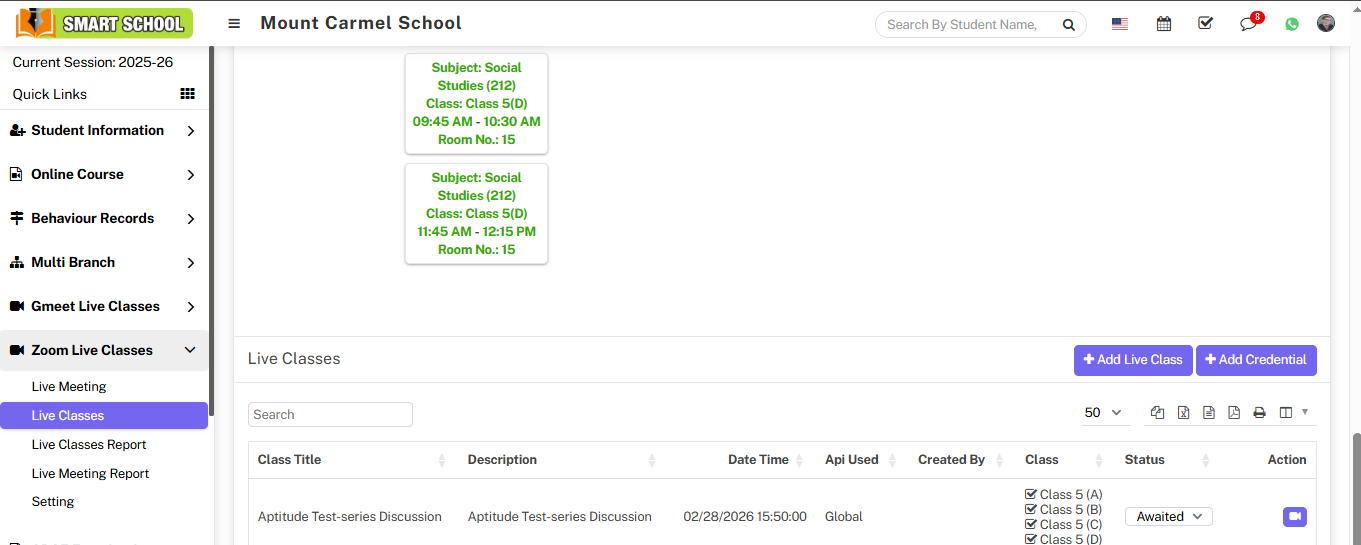This screenshot has height=545, width=1361.
Task: Open the calendar icon in header
Action: pyautogui.click(x=1164, y=24)
